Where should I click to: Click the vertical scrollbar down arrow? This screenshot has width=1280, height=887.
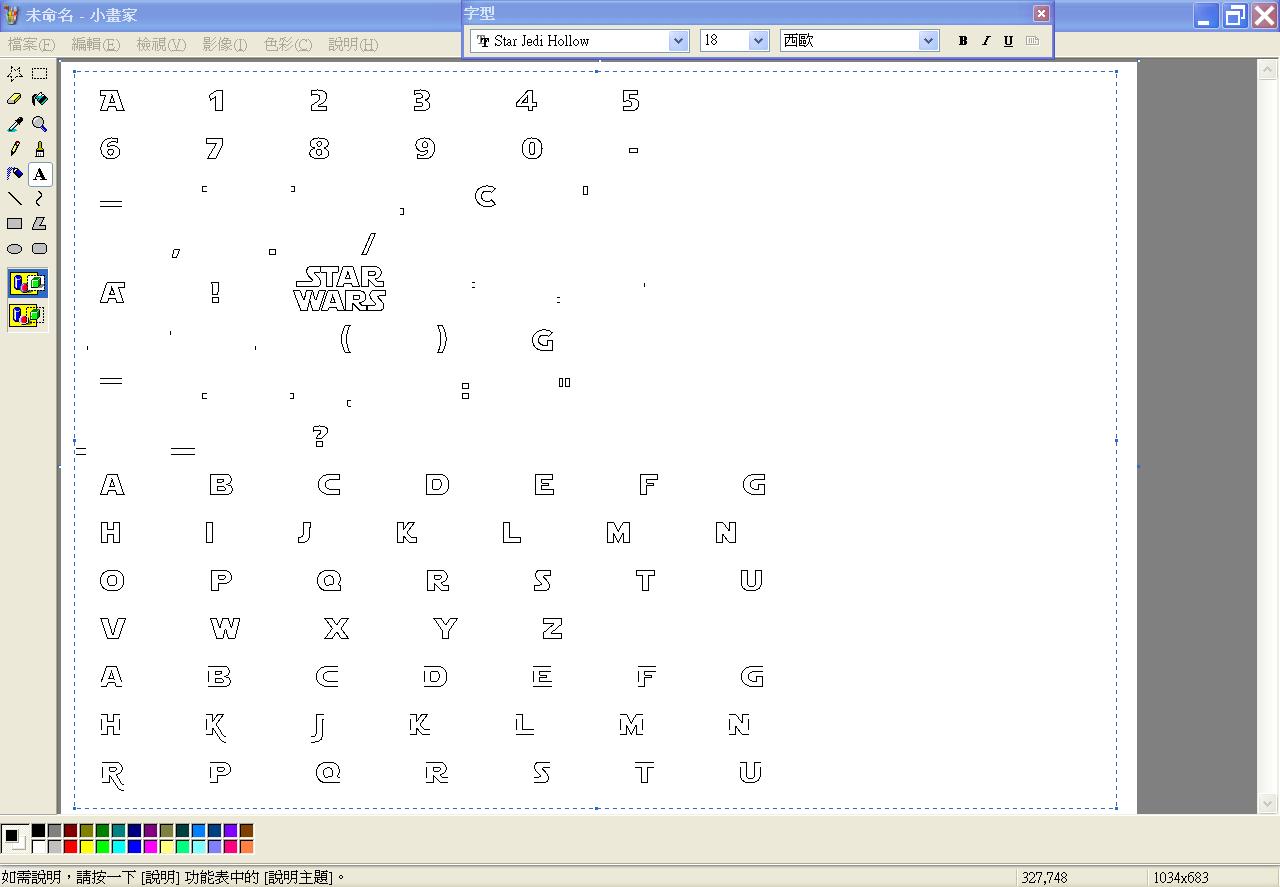pos(1268,803)
